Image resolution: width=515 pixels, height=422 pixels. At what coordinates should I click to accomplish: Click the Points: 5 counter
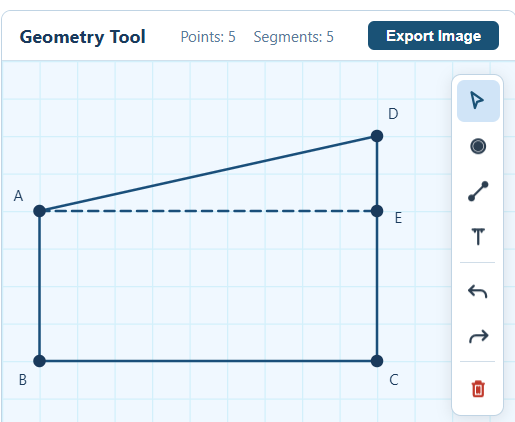point(208,37)
